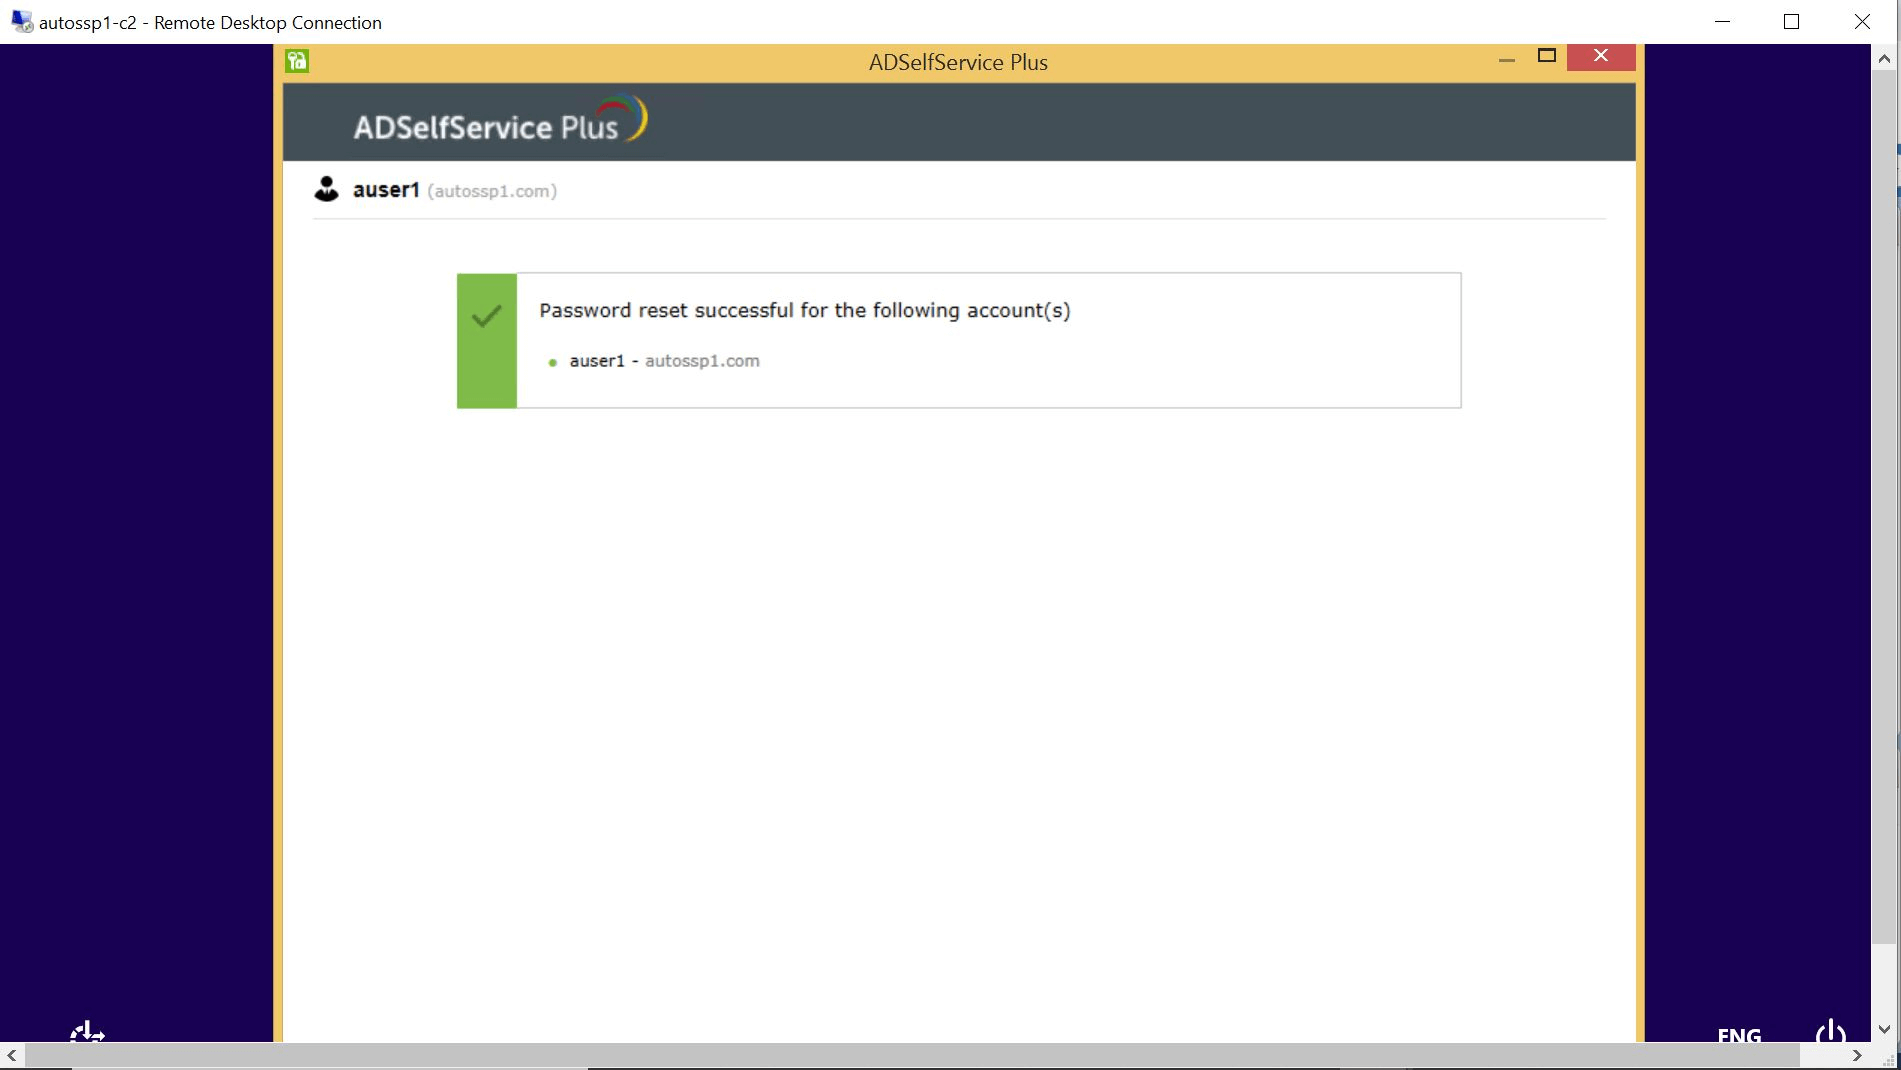
Task: Minimize the Remote Desktop Connection window
Action: 1722,22
